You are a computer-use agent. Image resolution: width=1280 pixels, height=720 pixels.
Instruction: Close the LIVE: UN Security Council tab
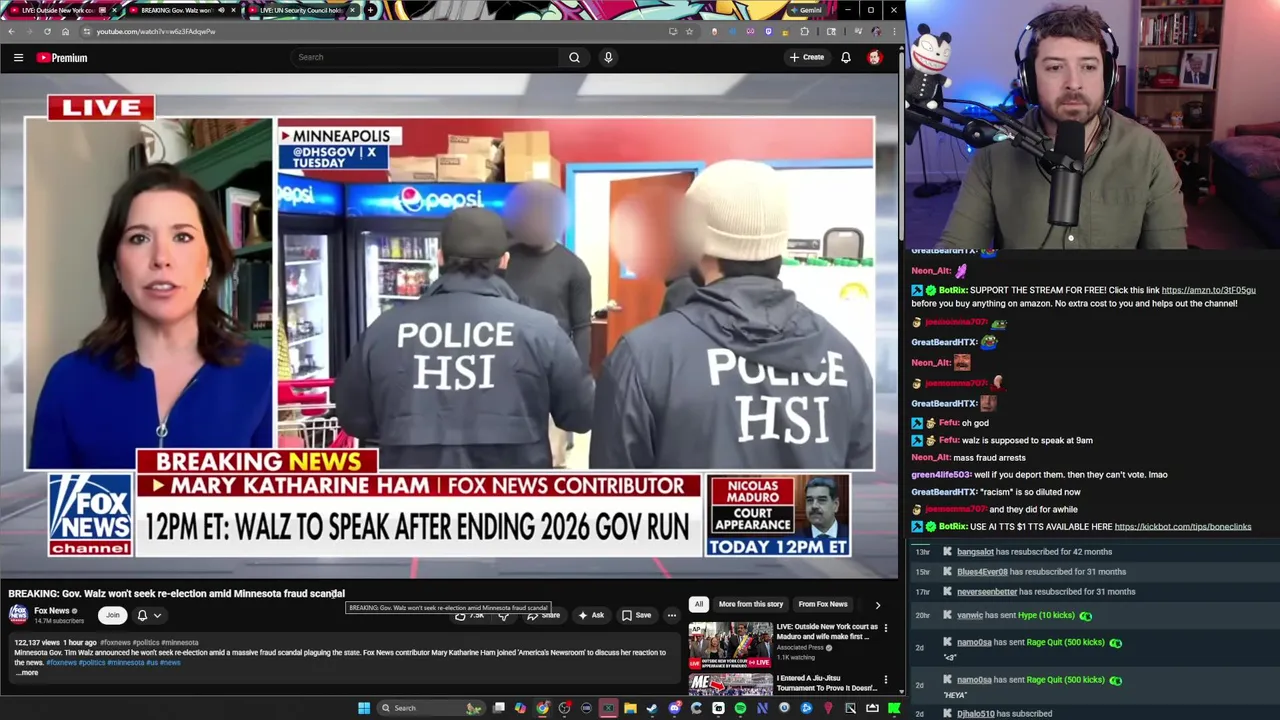pyautogui.click(x=352, y=10)
